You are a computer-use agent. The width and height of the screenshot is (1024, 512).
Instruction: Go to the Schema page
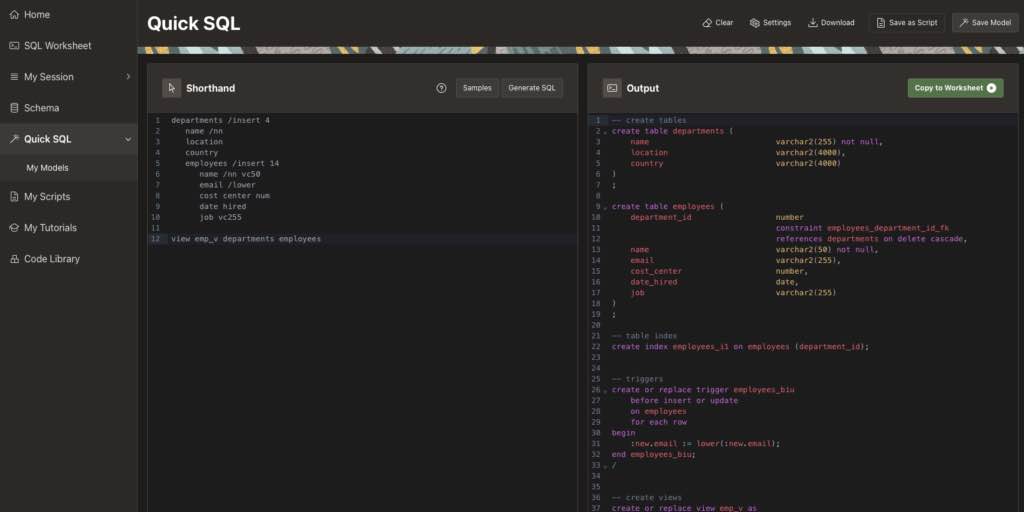(69, 108)
